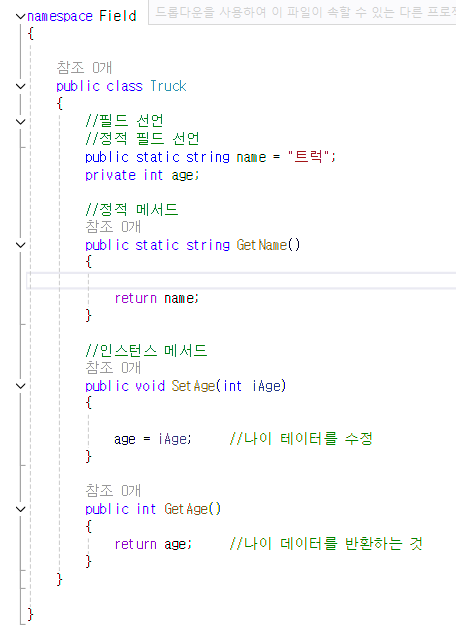Click name in the static string declaration

pyautogui.click(x=251, y=157)
